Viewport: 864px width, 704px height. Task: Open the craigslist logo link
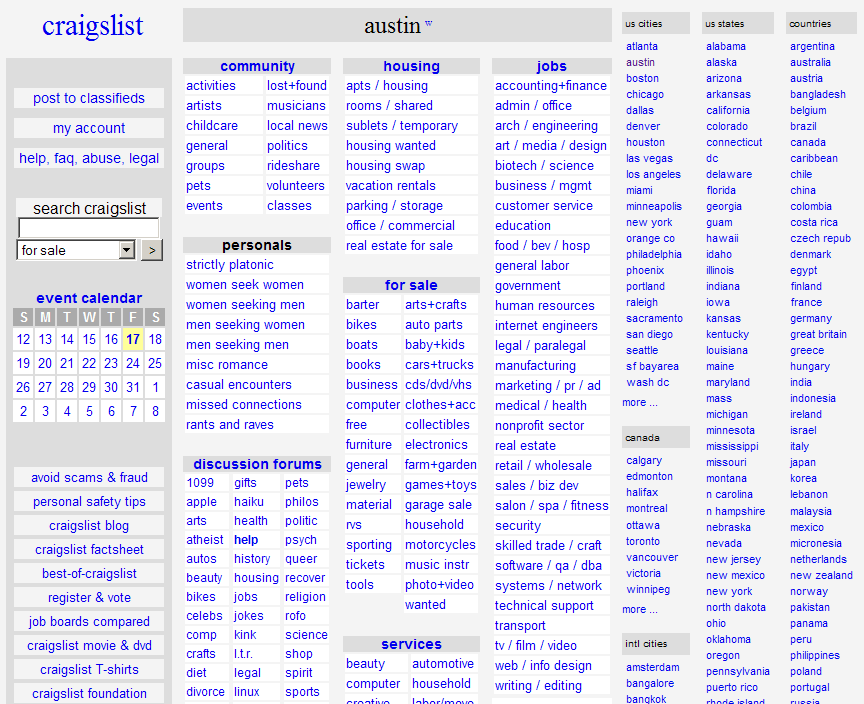pyautogui.click(x=93, y=26)
